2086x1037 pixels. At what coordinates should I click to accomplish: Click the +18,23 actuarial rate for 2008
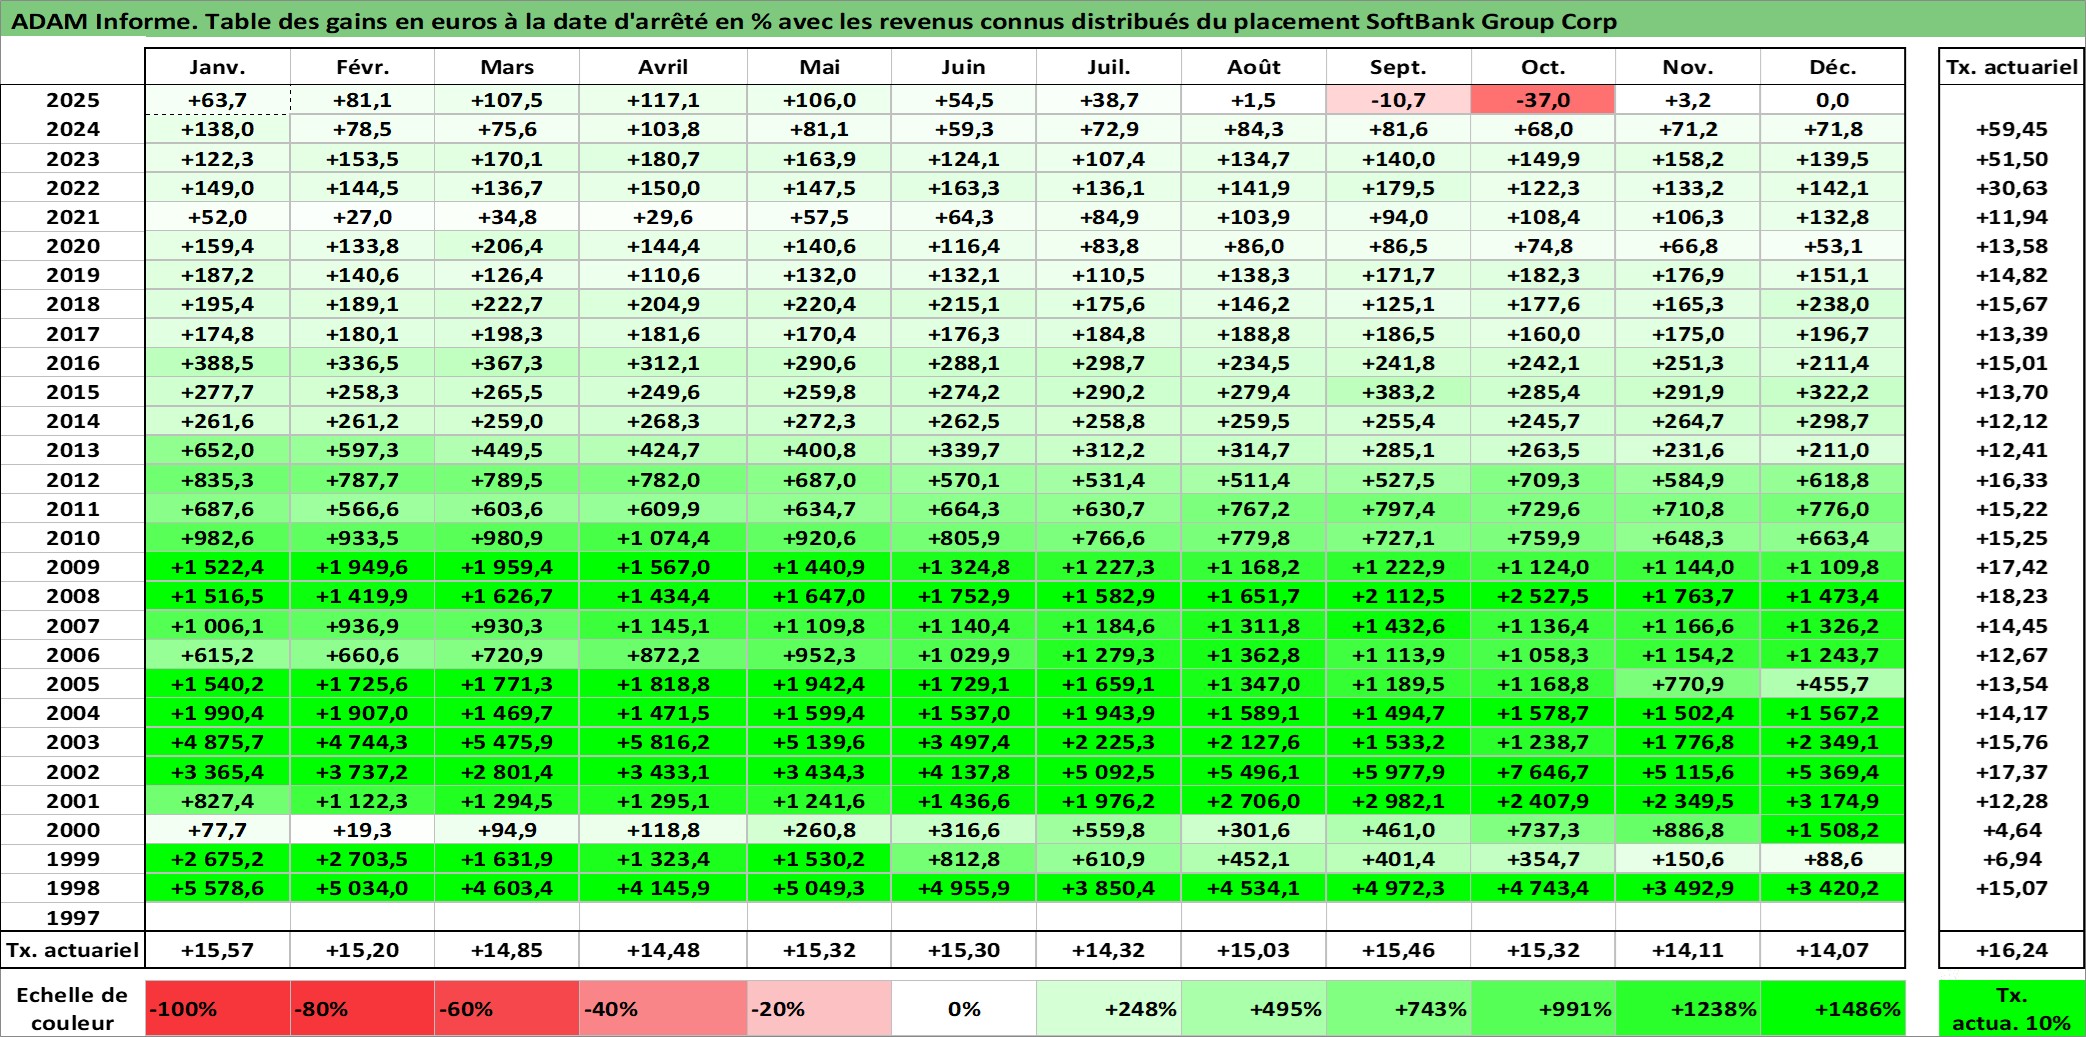[x=2012, y=596]
